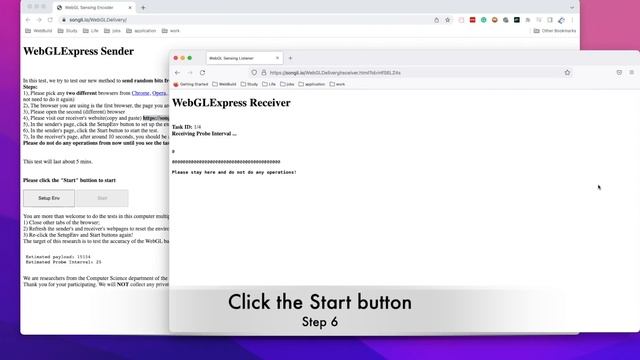The height and width of the screenshot is (360, 640).
Task: Open the Getting Started bookmark in Firefox
Action: 191,84
